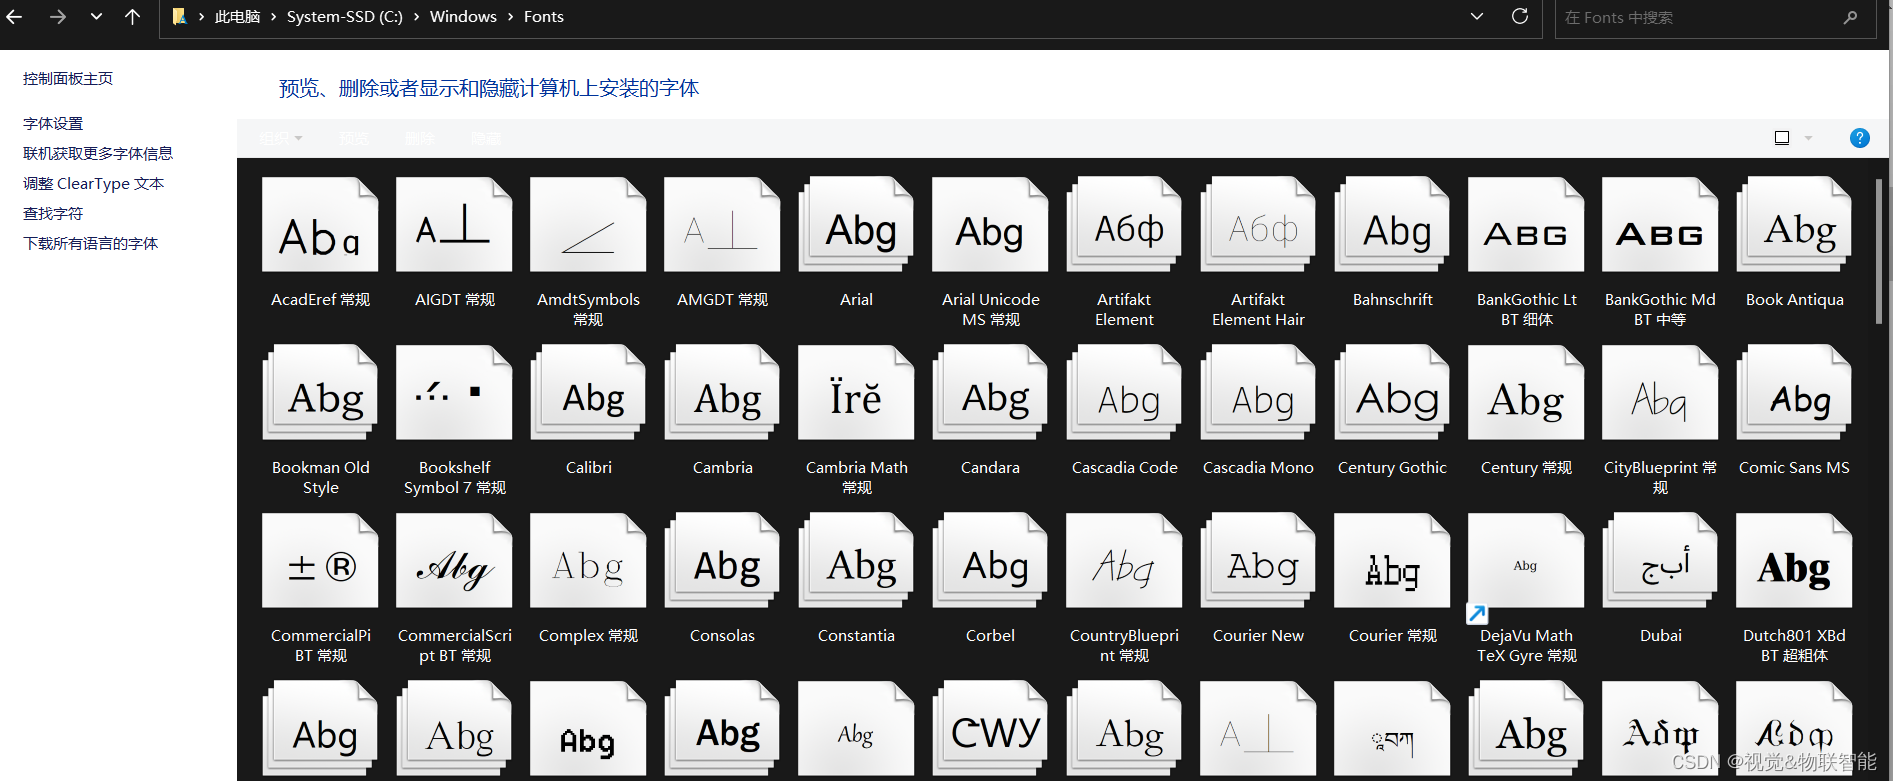
Task: Select the Cascadia Code font icon
Action: [x=1124, y=393]
